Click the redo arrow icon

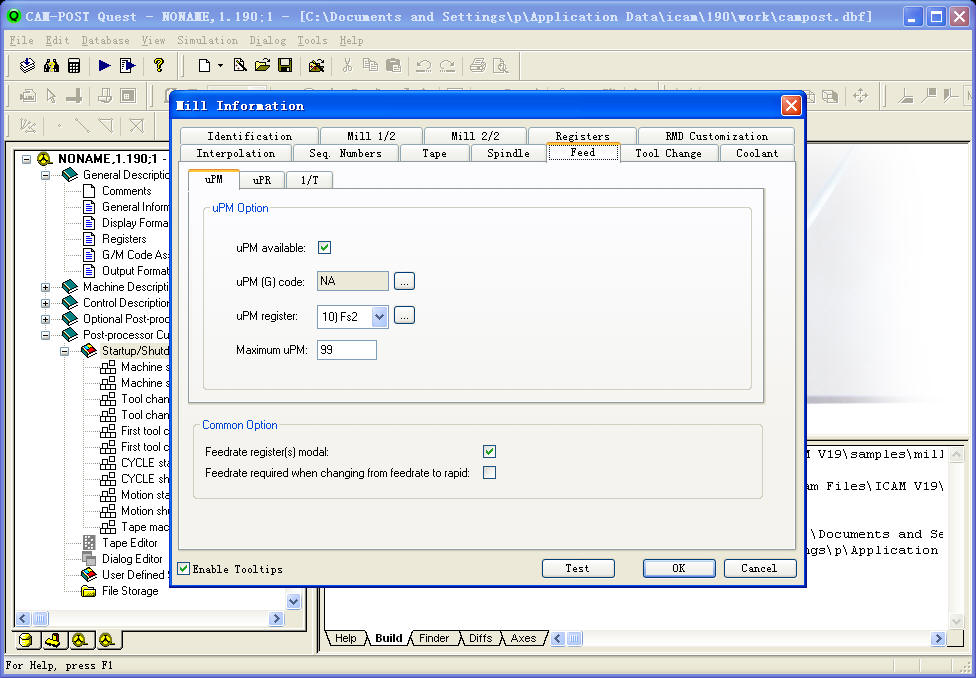[447, 65]
